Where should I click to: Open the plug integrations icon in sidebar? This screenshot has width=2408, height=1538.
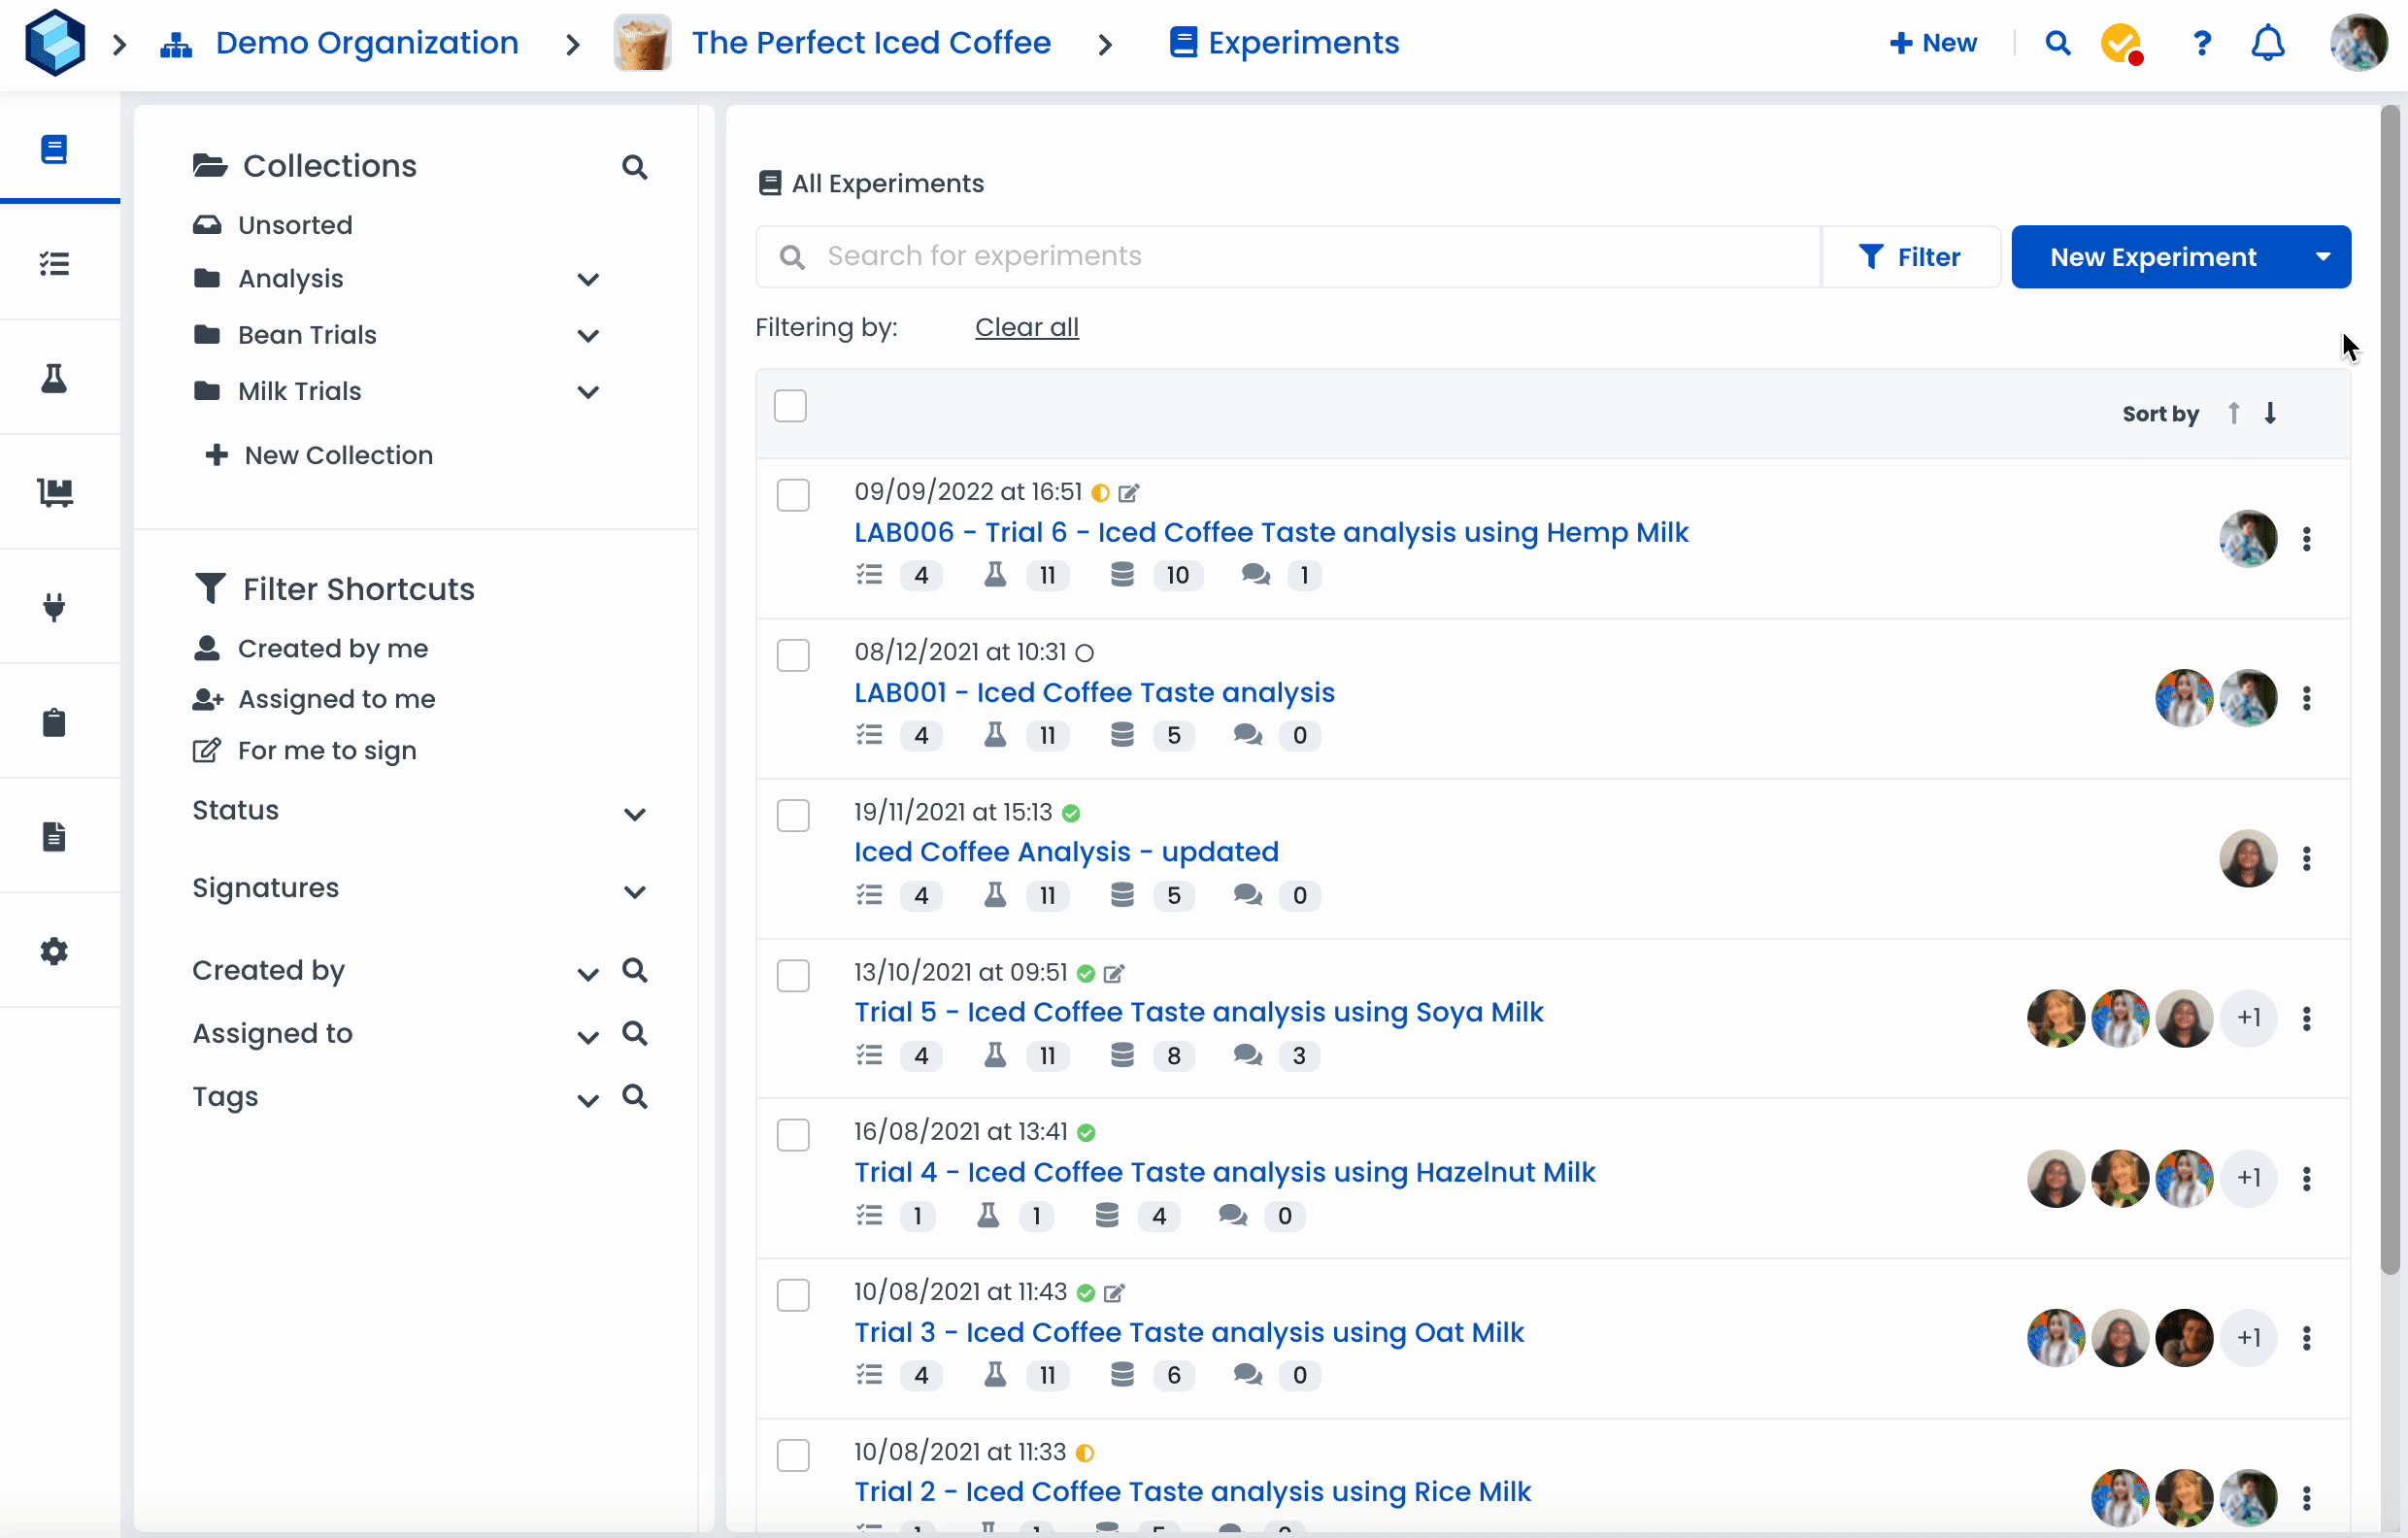(x=54, y=606)
